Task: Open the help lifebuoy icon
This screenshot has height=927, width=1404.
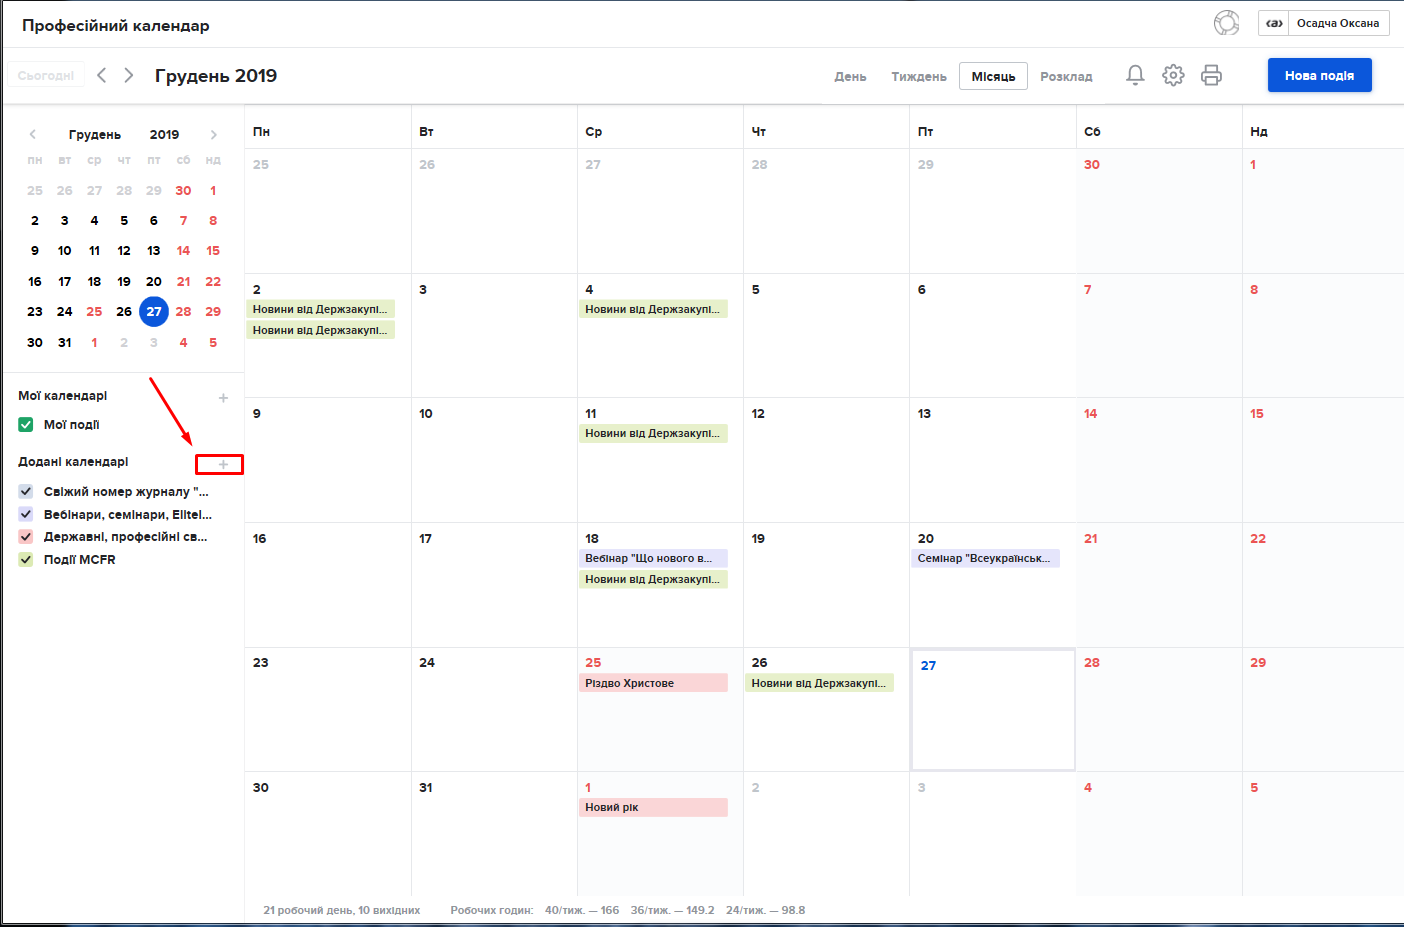Action: [1226, 23]
